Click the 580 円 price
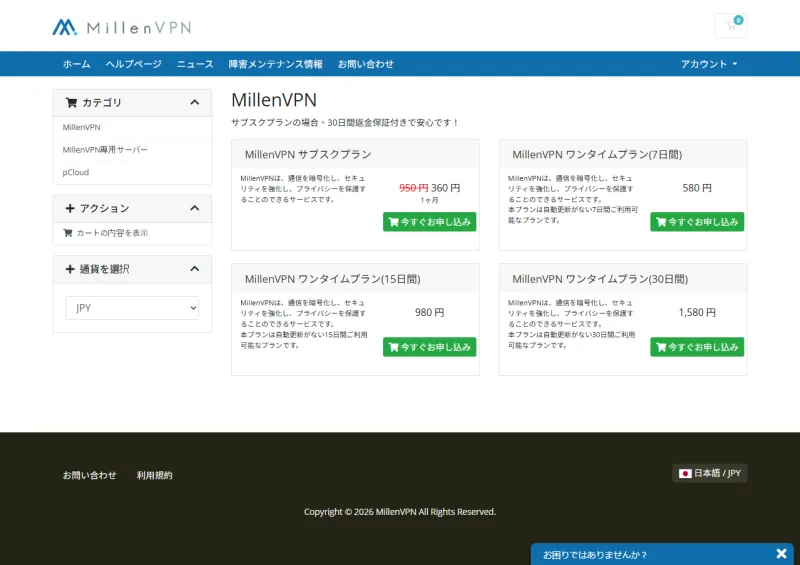The image size is (800, 565). 697,188
